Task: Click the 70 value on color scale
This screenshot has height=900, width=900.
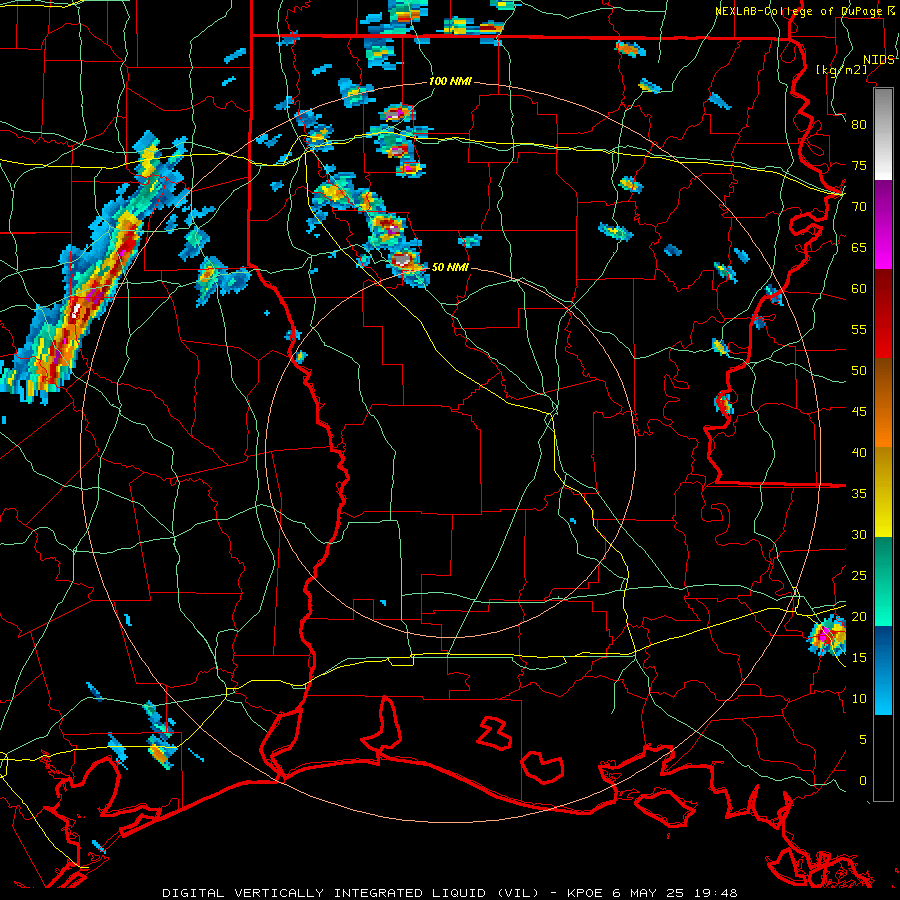Action: pyautogui.click(x=859, y=207)
